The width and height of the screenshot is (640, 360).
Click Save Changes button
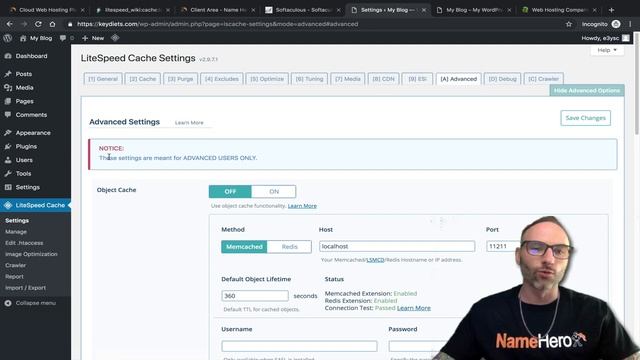click(x=585, y=118)
